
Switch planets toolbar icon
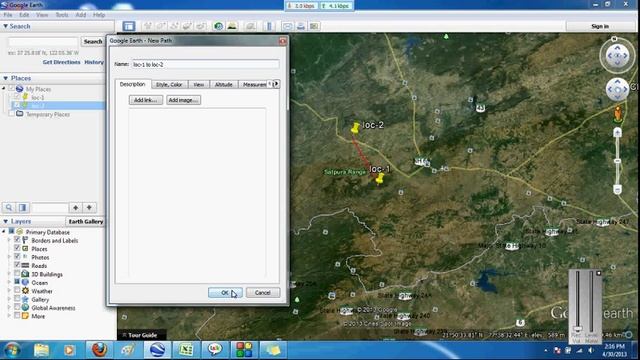point(250,26)
